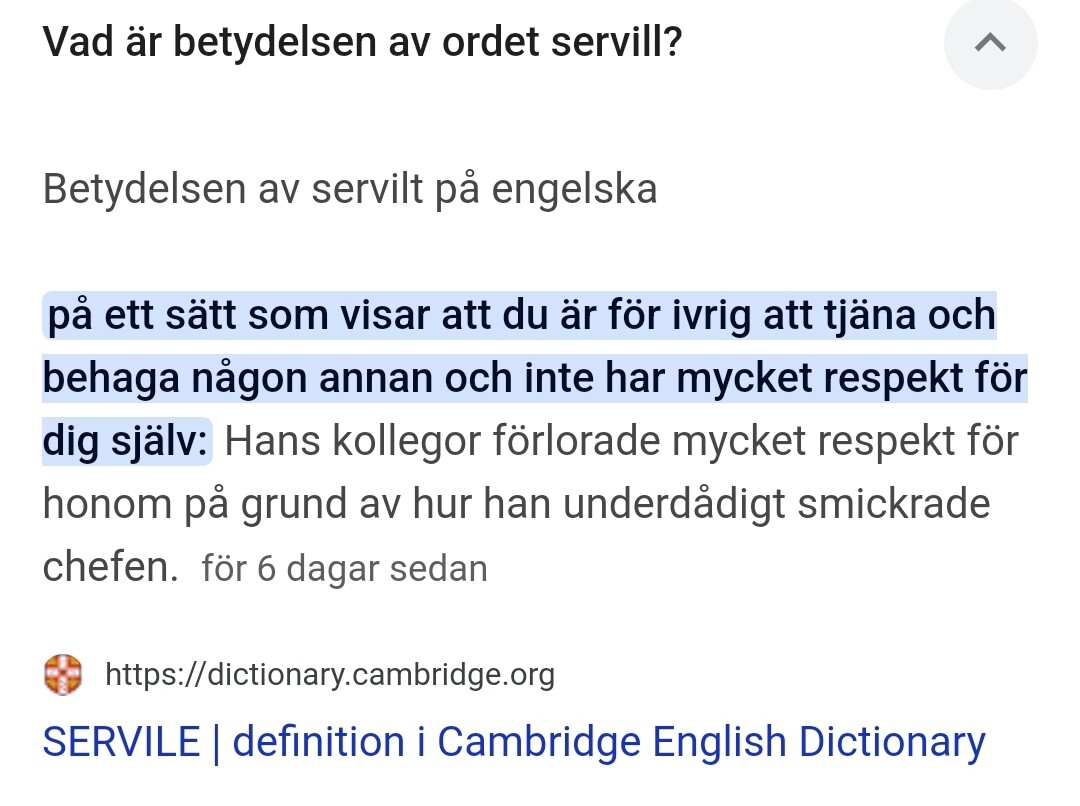Click the highlighted words "dig själv:"

127,442
